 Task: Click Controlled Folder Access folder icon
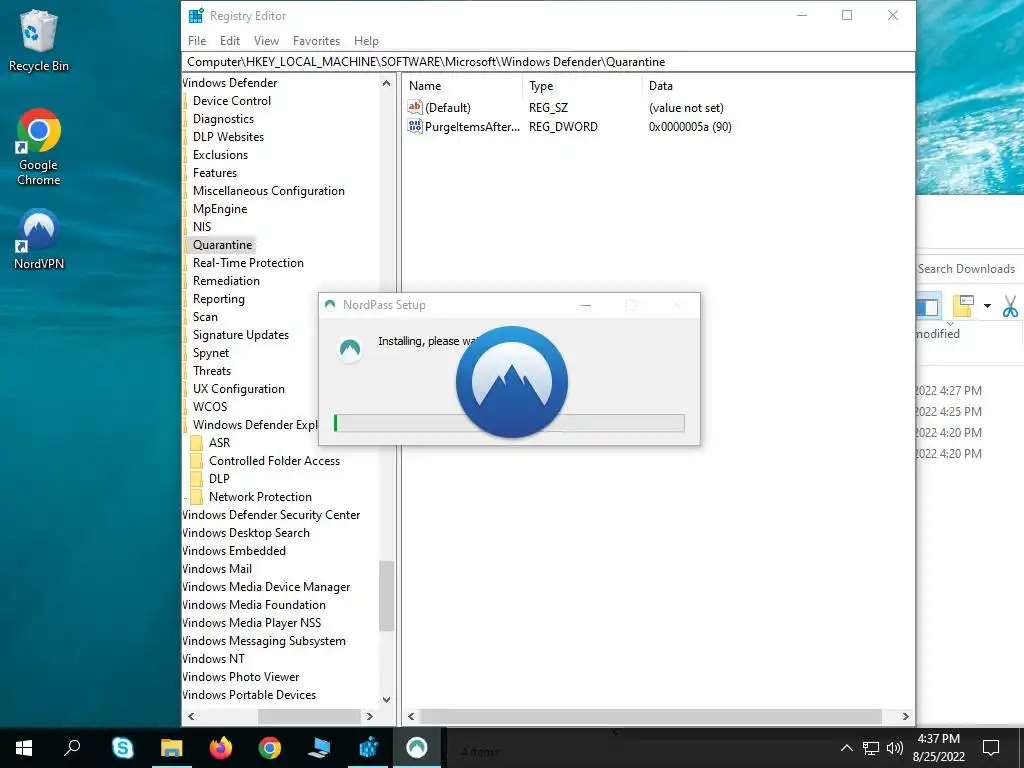click(x=196, y=461)
